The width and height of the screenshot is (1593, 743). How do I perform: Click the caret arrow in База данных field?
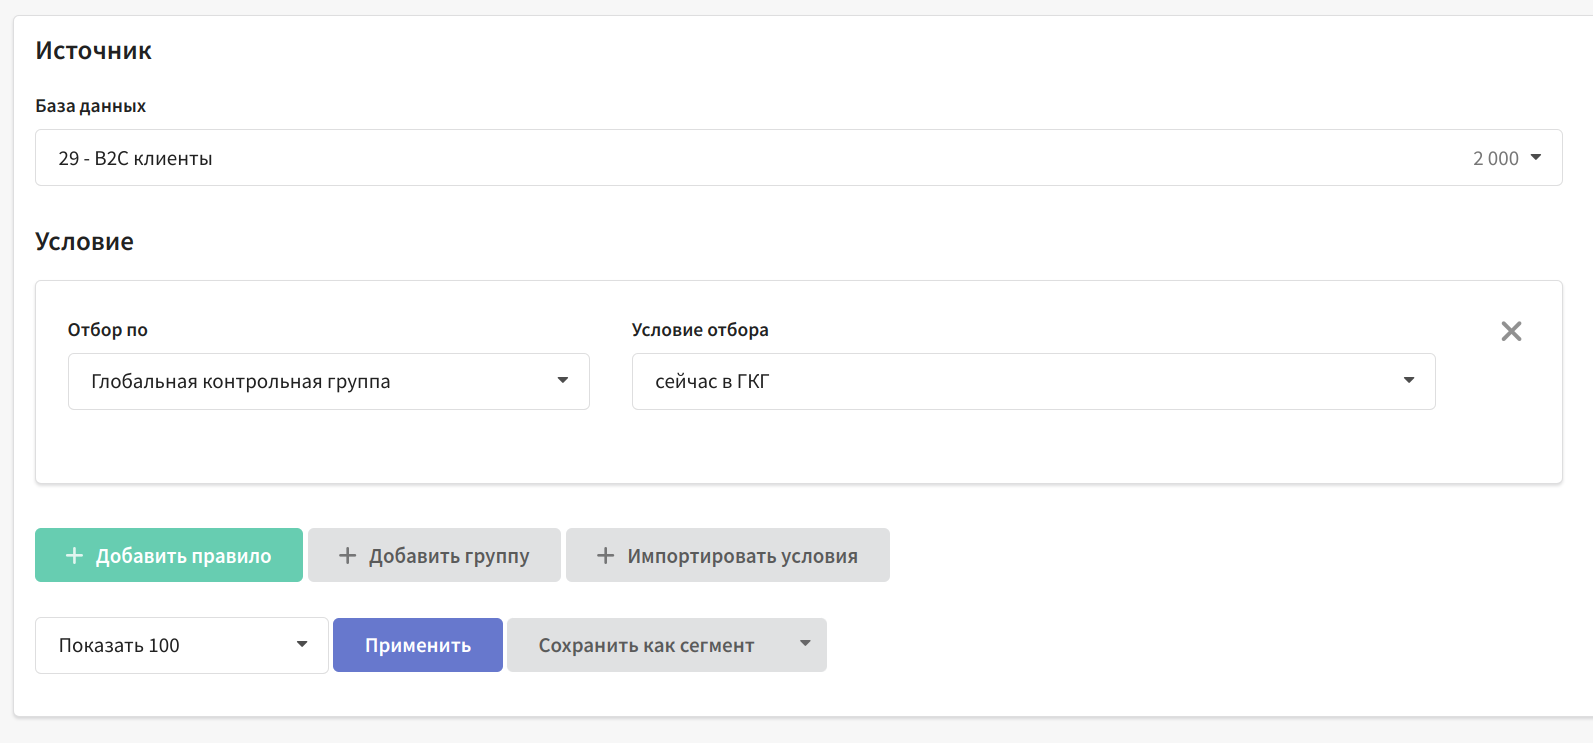click(1536, 157)
